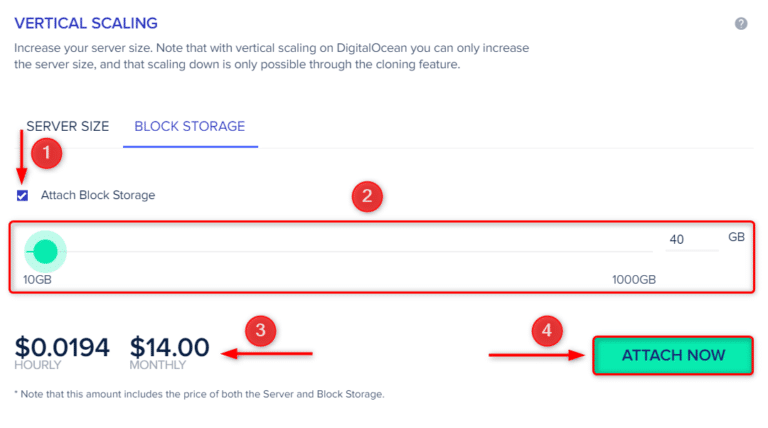Image resolution: width=768 pixels, height=428 pixels.
Task: Click the $0.0194 hourly price
Action: coord(62,347)
